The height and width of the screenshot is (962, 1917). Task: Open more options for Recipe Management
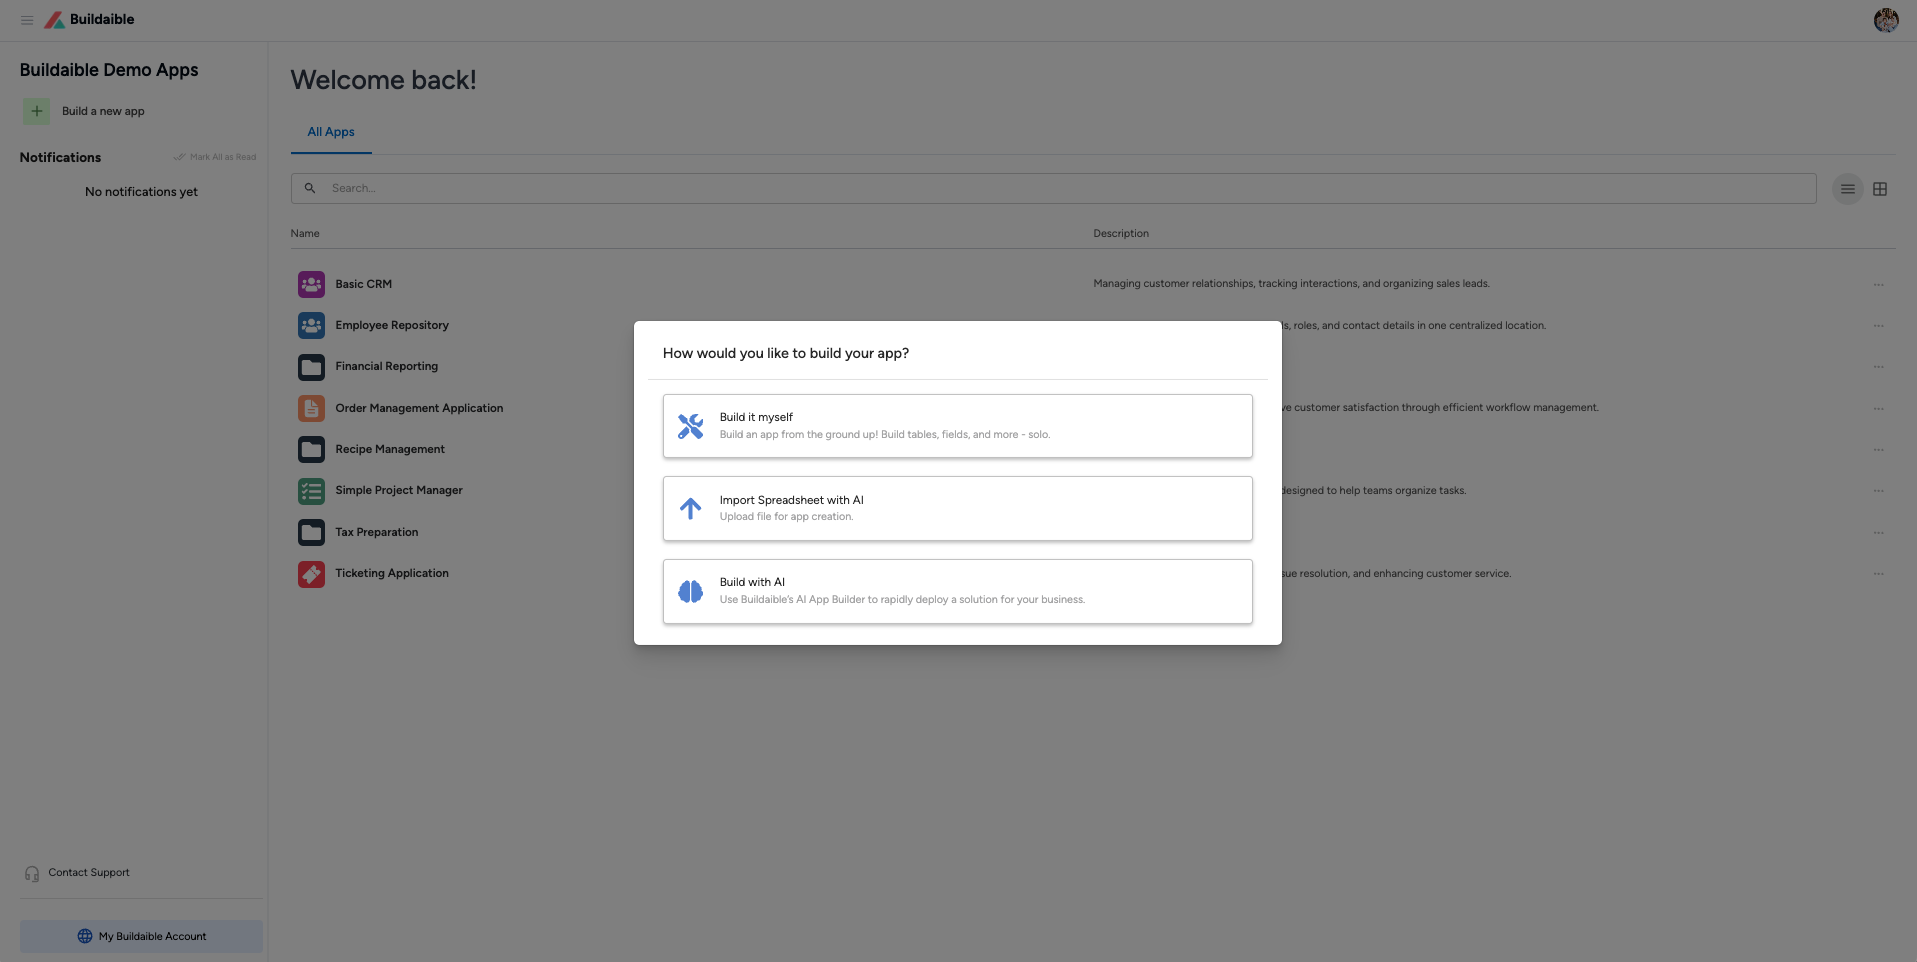tap(1879, 450)
